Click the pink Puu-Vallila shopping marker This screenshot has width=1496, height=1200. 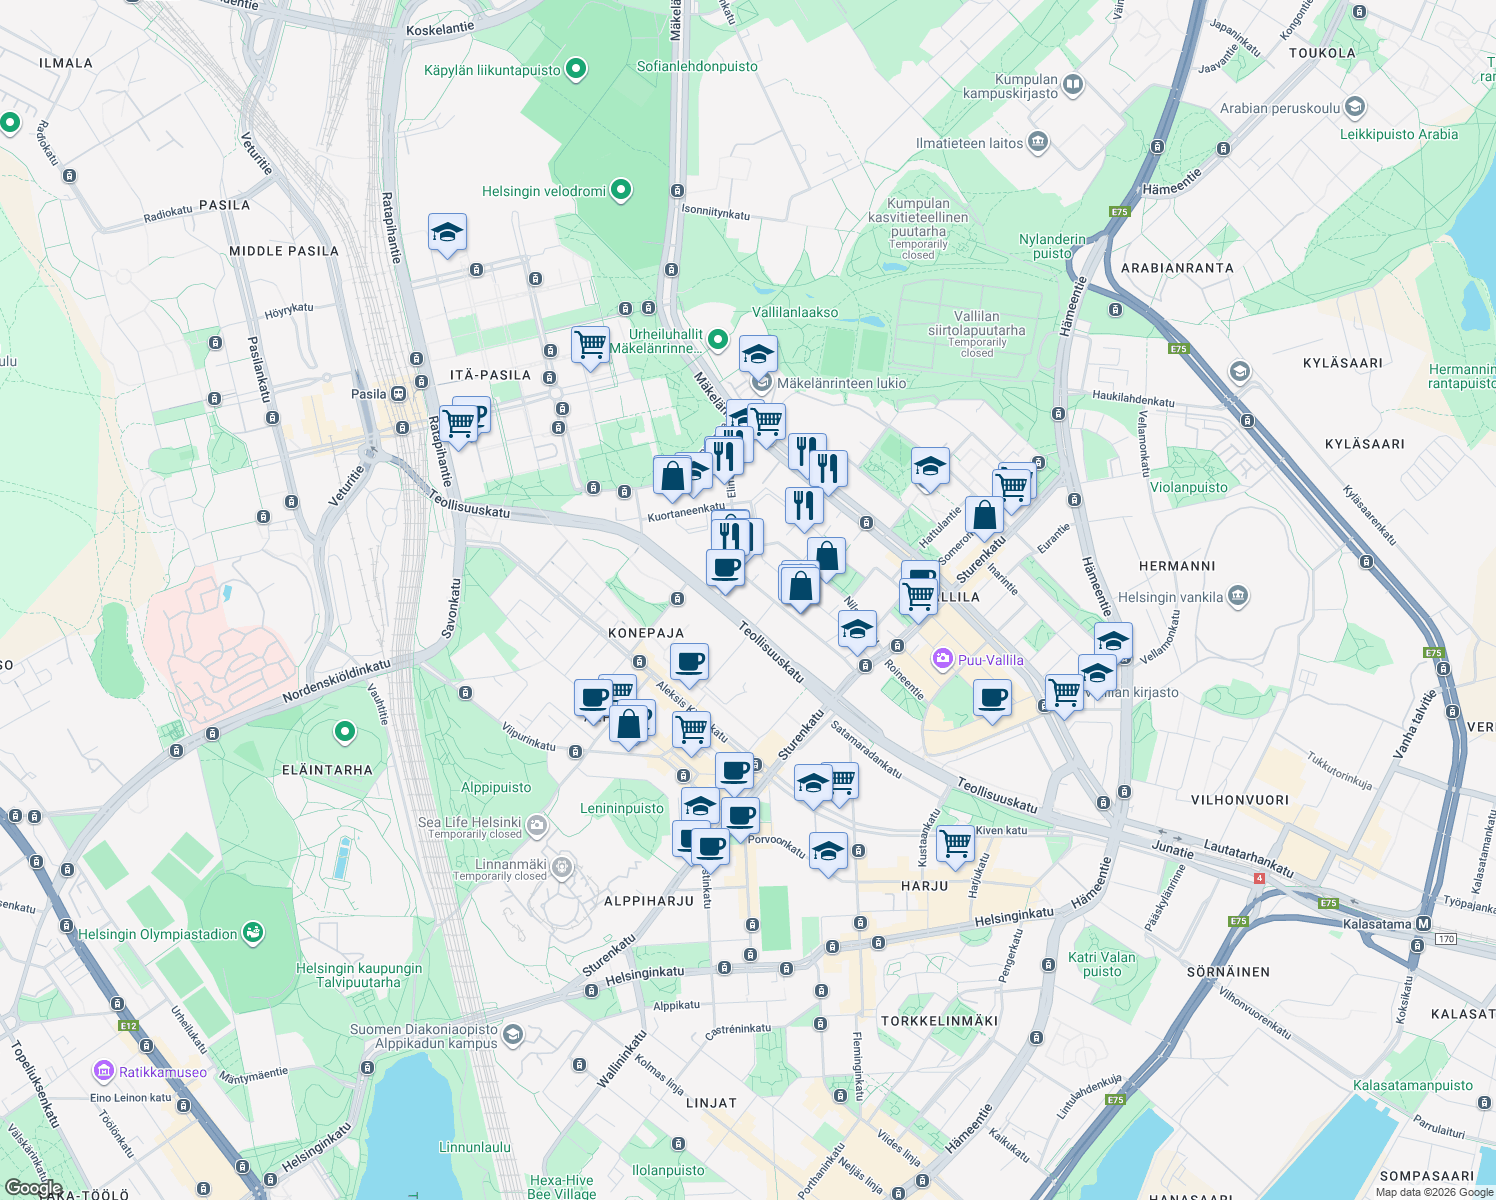[x=942, y=660]
